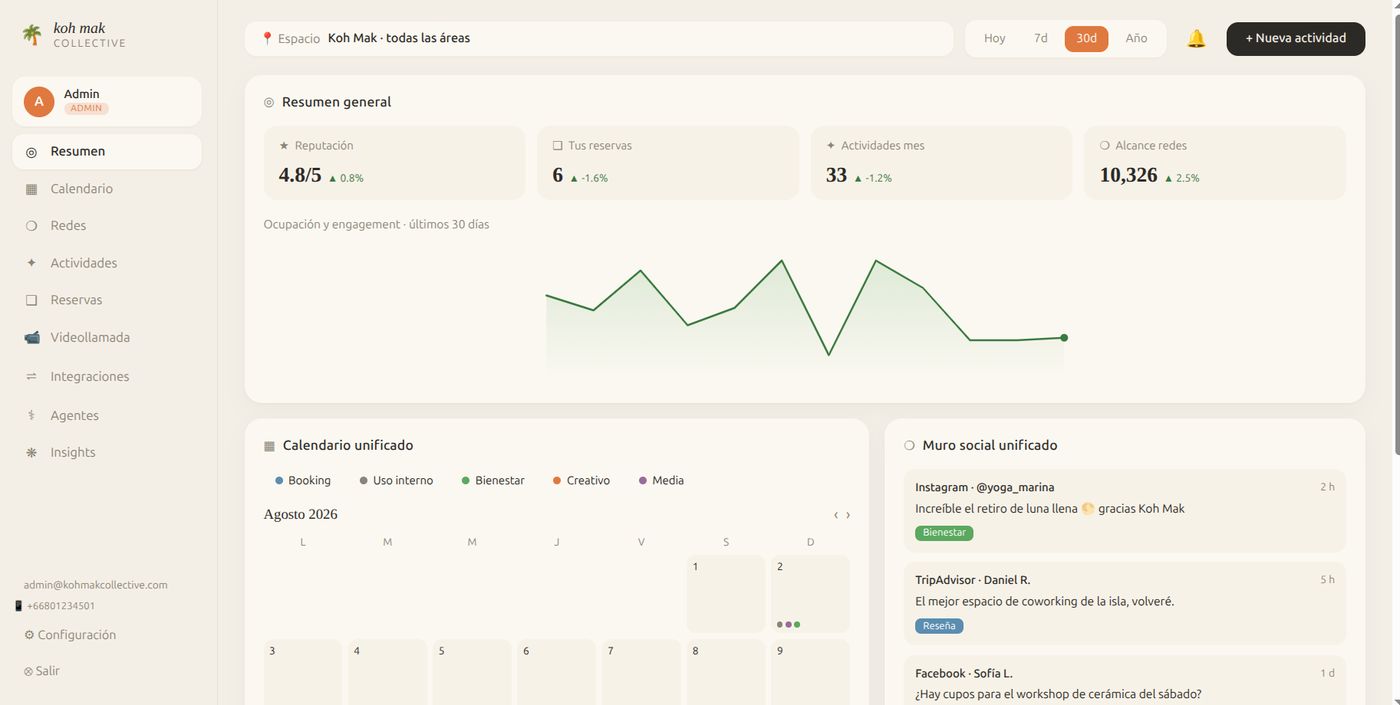
Task: Click the Calendario grid icon in sidebar
Action: [31, 189]
